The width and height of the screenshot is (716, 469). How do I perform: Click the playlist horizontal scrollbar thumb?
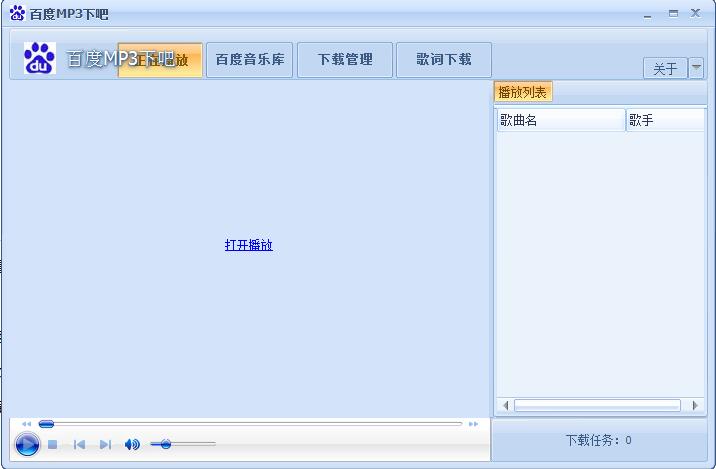point(597,406)
